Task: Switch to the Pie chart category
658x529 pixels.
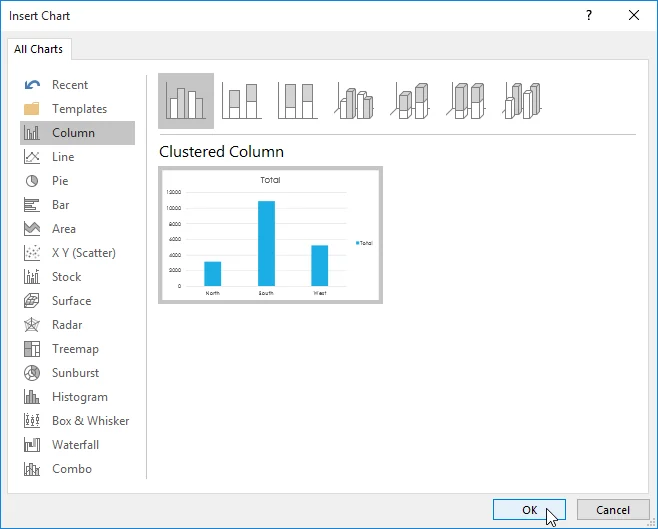Action: [x=78, y=181]
